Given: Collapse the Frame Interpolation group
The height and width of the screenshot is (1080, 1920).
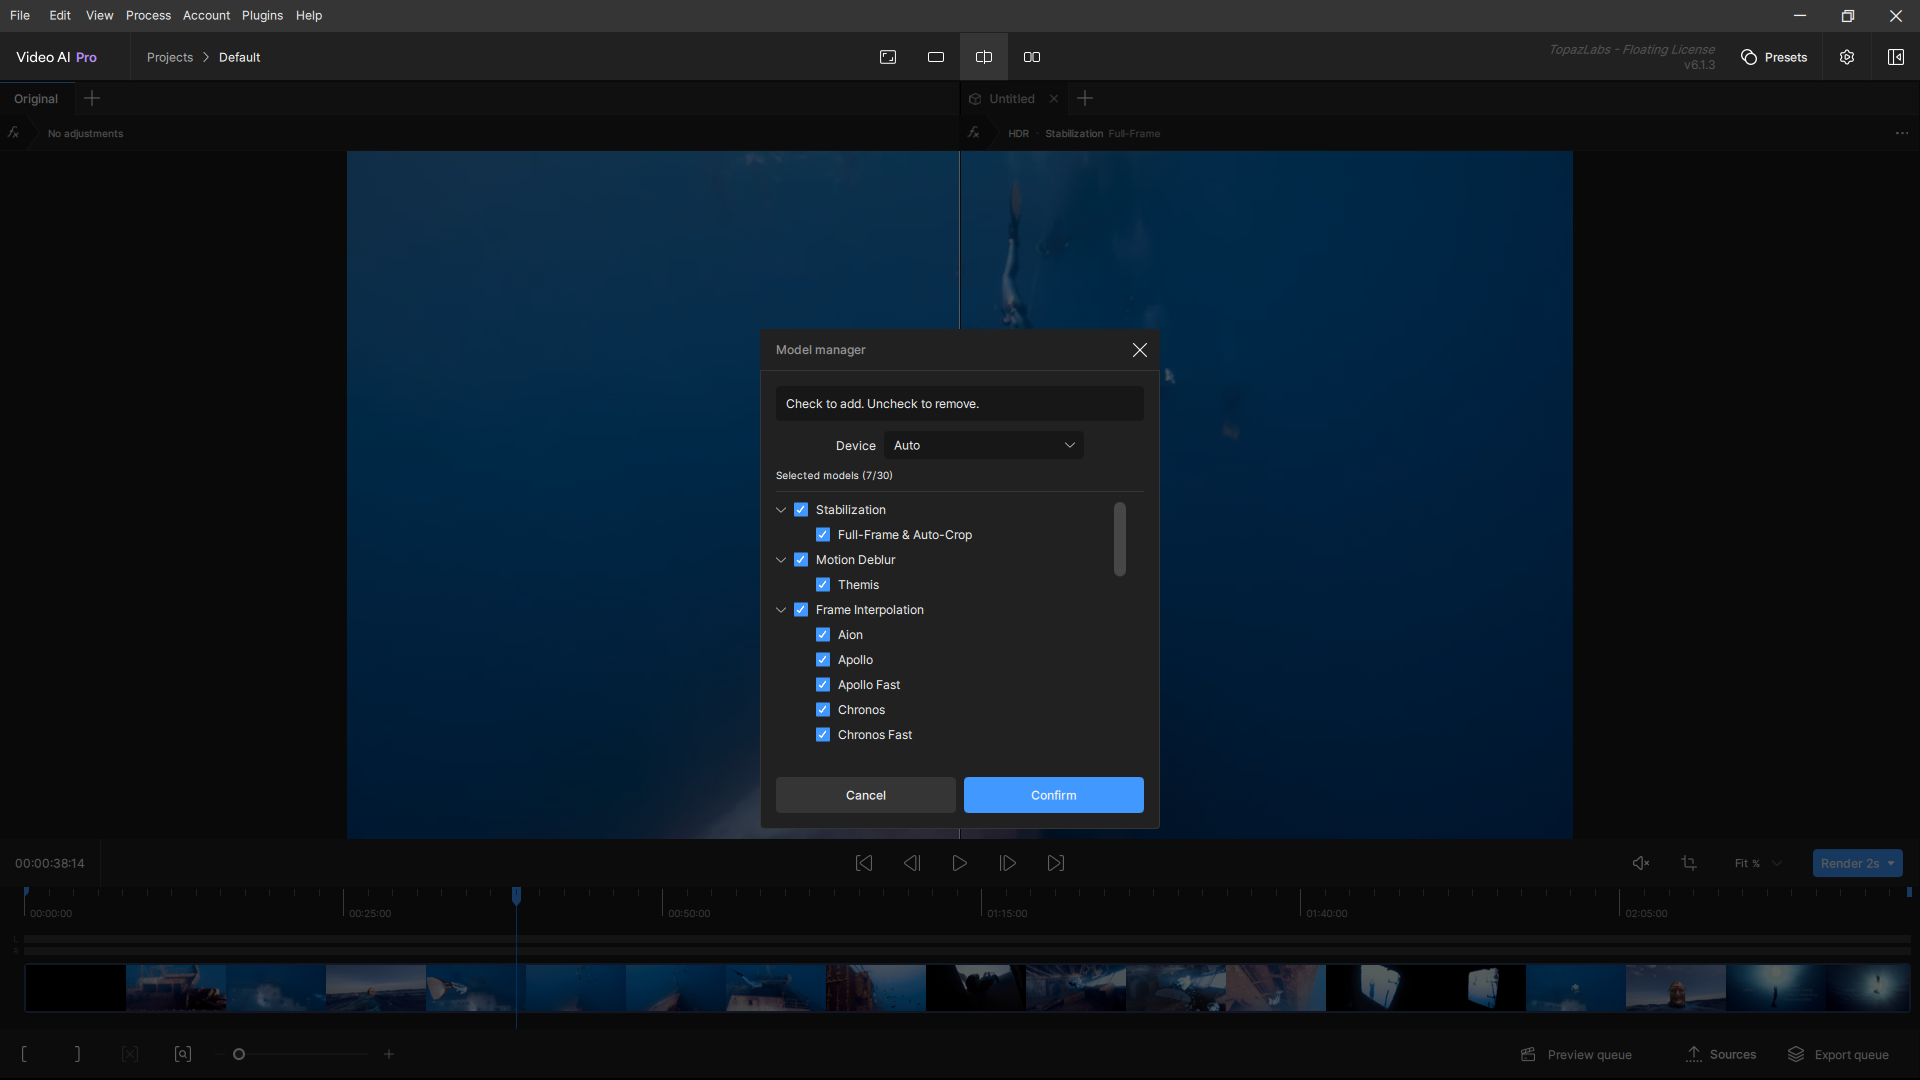Looking at the screenshot, I should [781, 610].
